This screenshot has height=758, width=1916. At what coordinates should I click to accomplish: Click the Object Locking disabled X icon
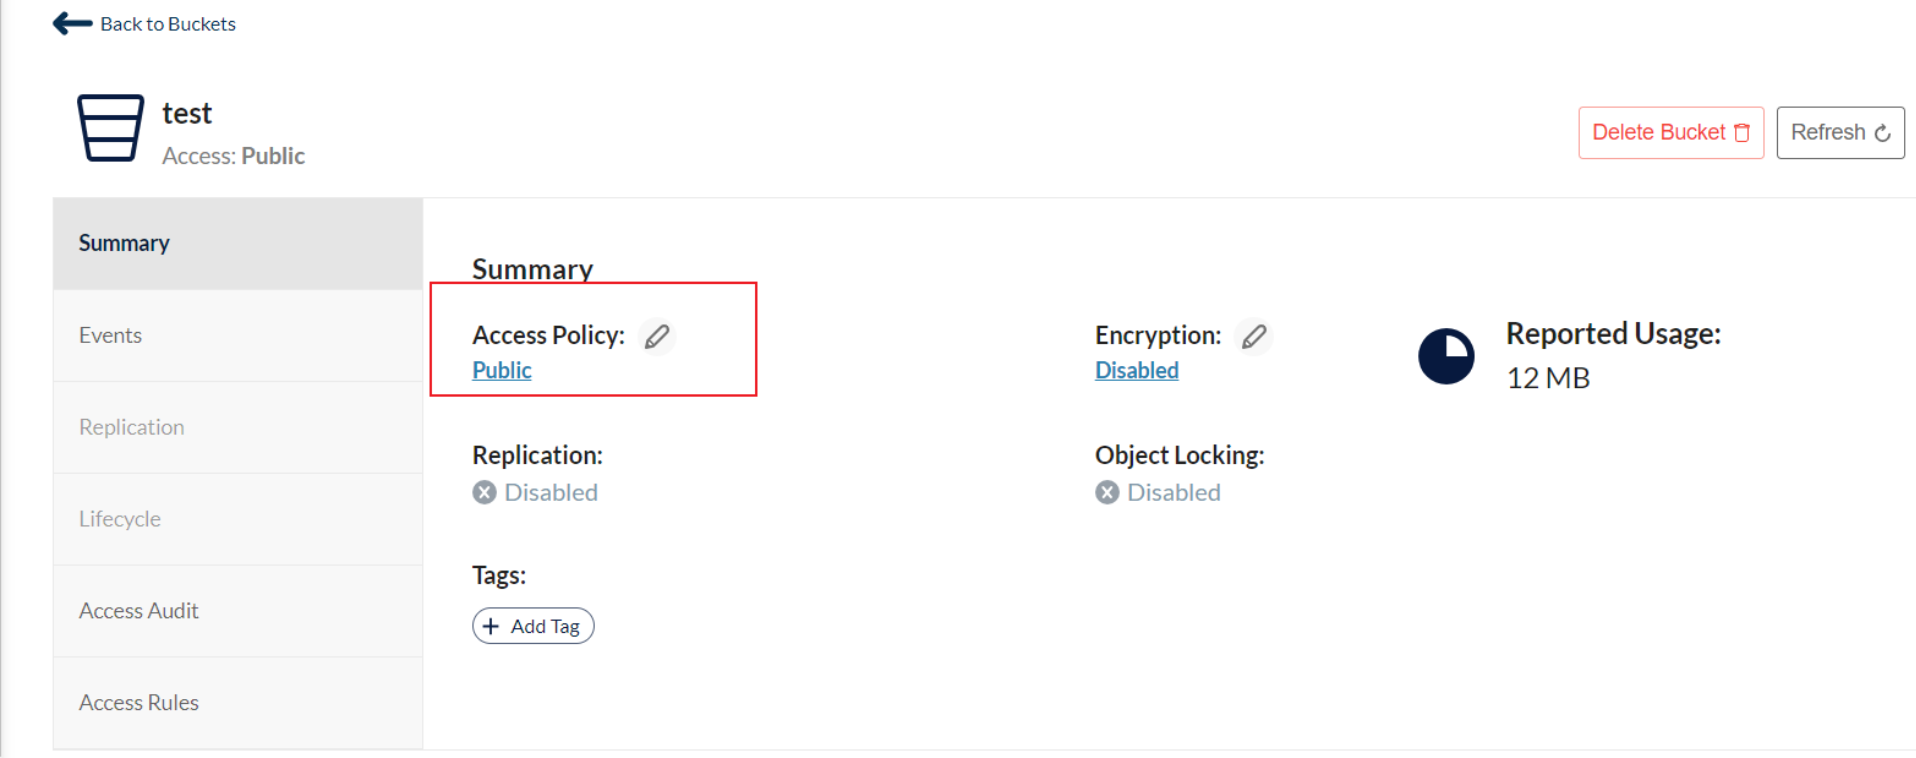(1107, 492)
